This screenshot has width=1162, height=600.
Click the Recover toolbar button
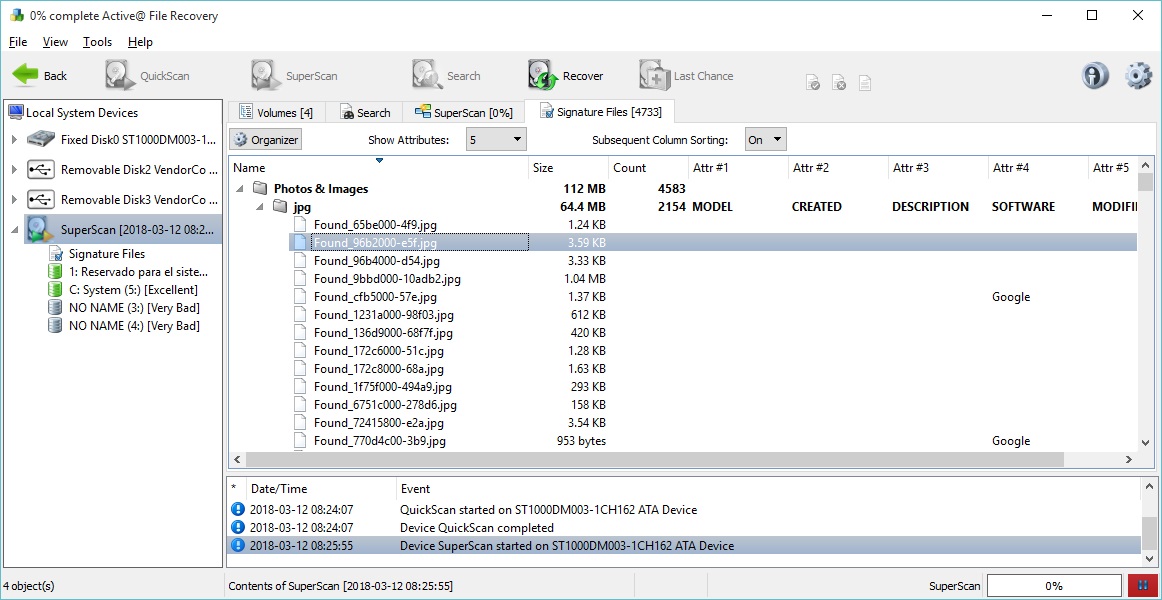566,76
